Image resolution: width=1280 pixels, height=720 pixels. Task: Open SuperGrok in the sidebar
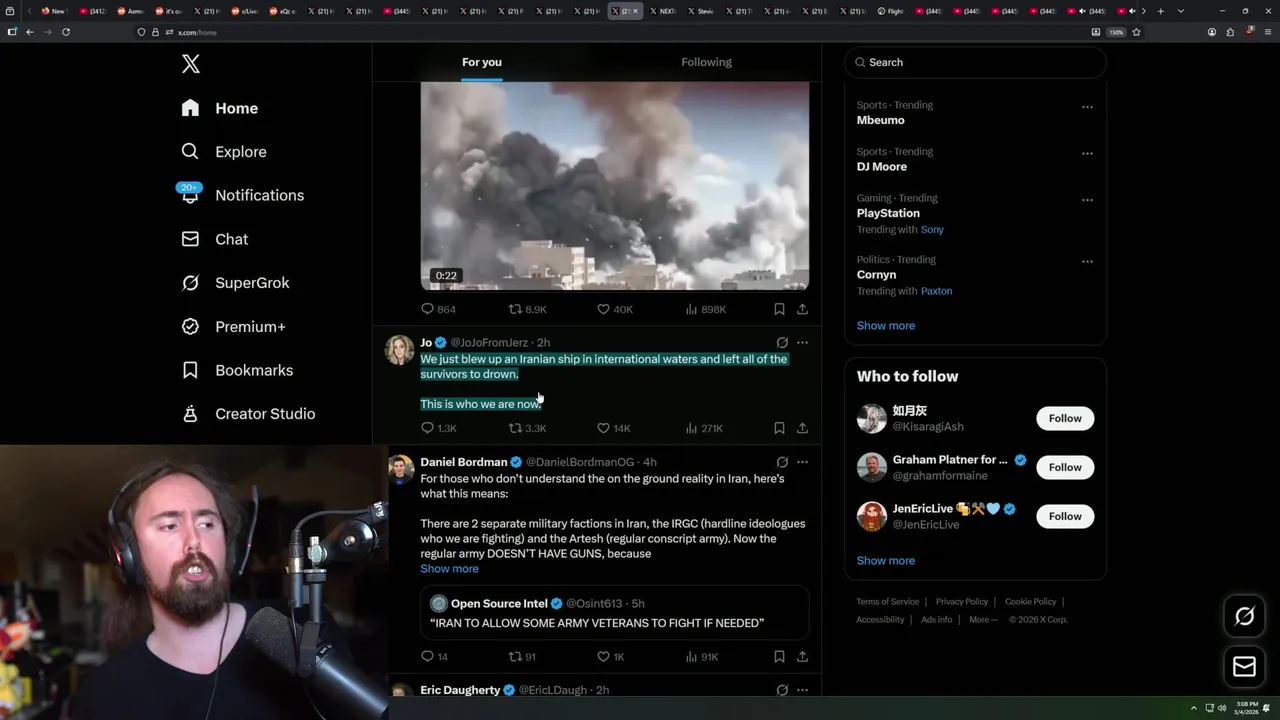coord(236,283)
